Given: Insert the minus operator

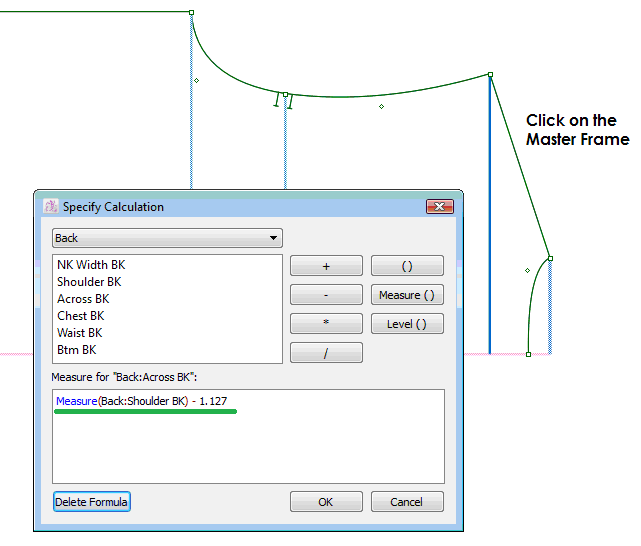Looking at the screenshot, I should 326,295.
